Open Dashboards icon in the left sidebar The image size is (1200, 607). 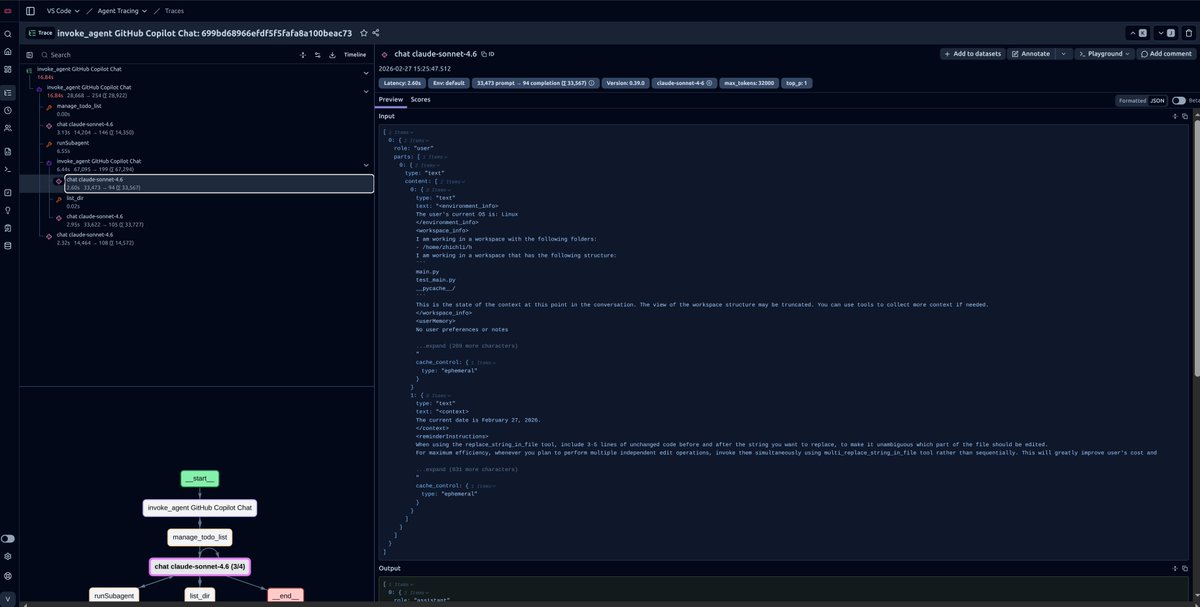[x=8, y=69]
